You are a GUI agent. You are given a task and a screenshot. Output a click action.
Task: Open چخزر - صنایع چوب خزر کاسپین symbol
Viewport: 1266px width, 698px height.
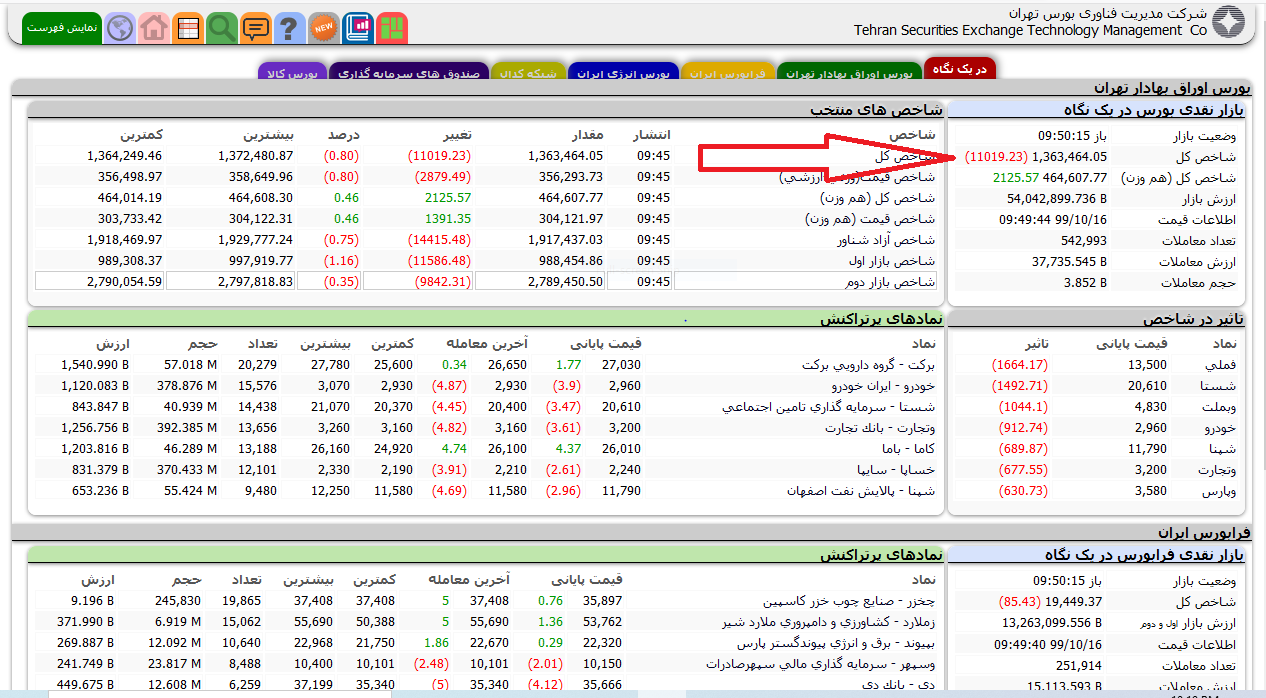coord(849,601)
